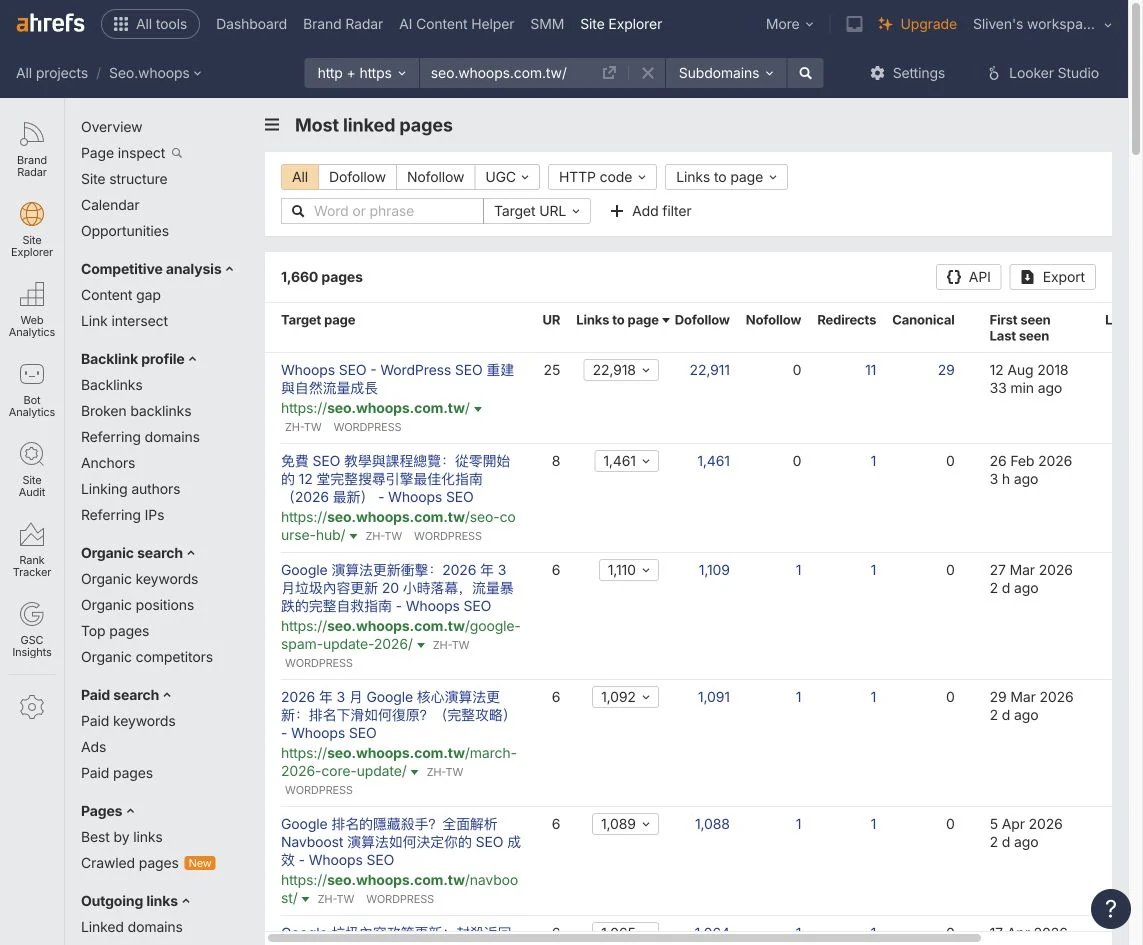The height and width of the screenshot is (945, 1143).
Task: Open the help question mark bubble
Action: pyautogui.click(x=1110, y=909)
